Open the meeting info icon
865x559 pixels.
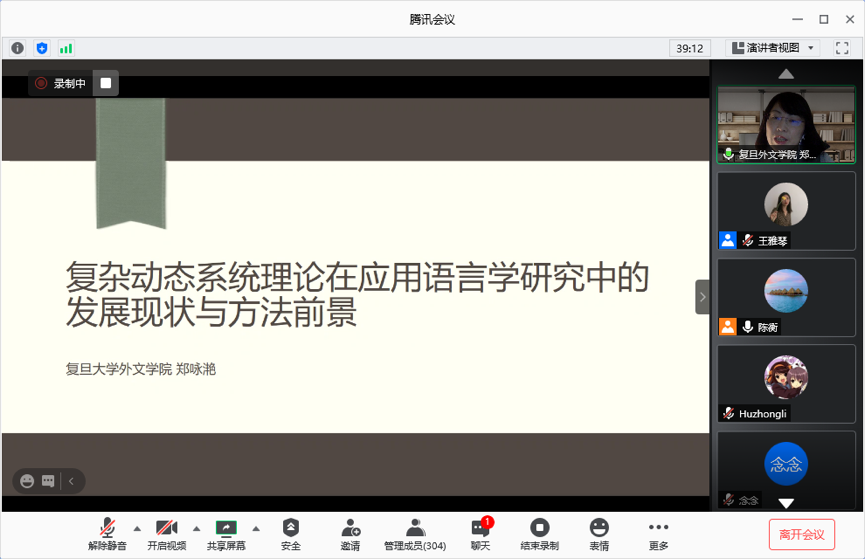(17, 48)
